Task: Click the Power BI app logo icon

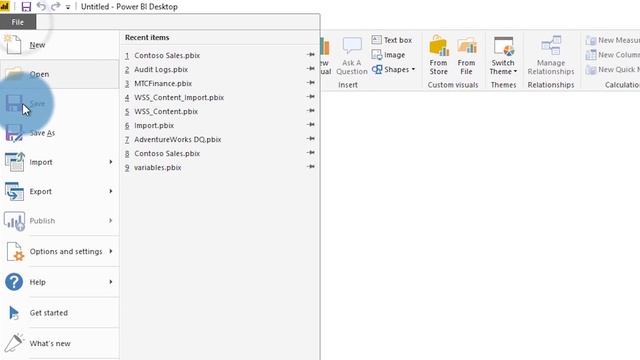Action: [4, 6]
